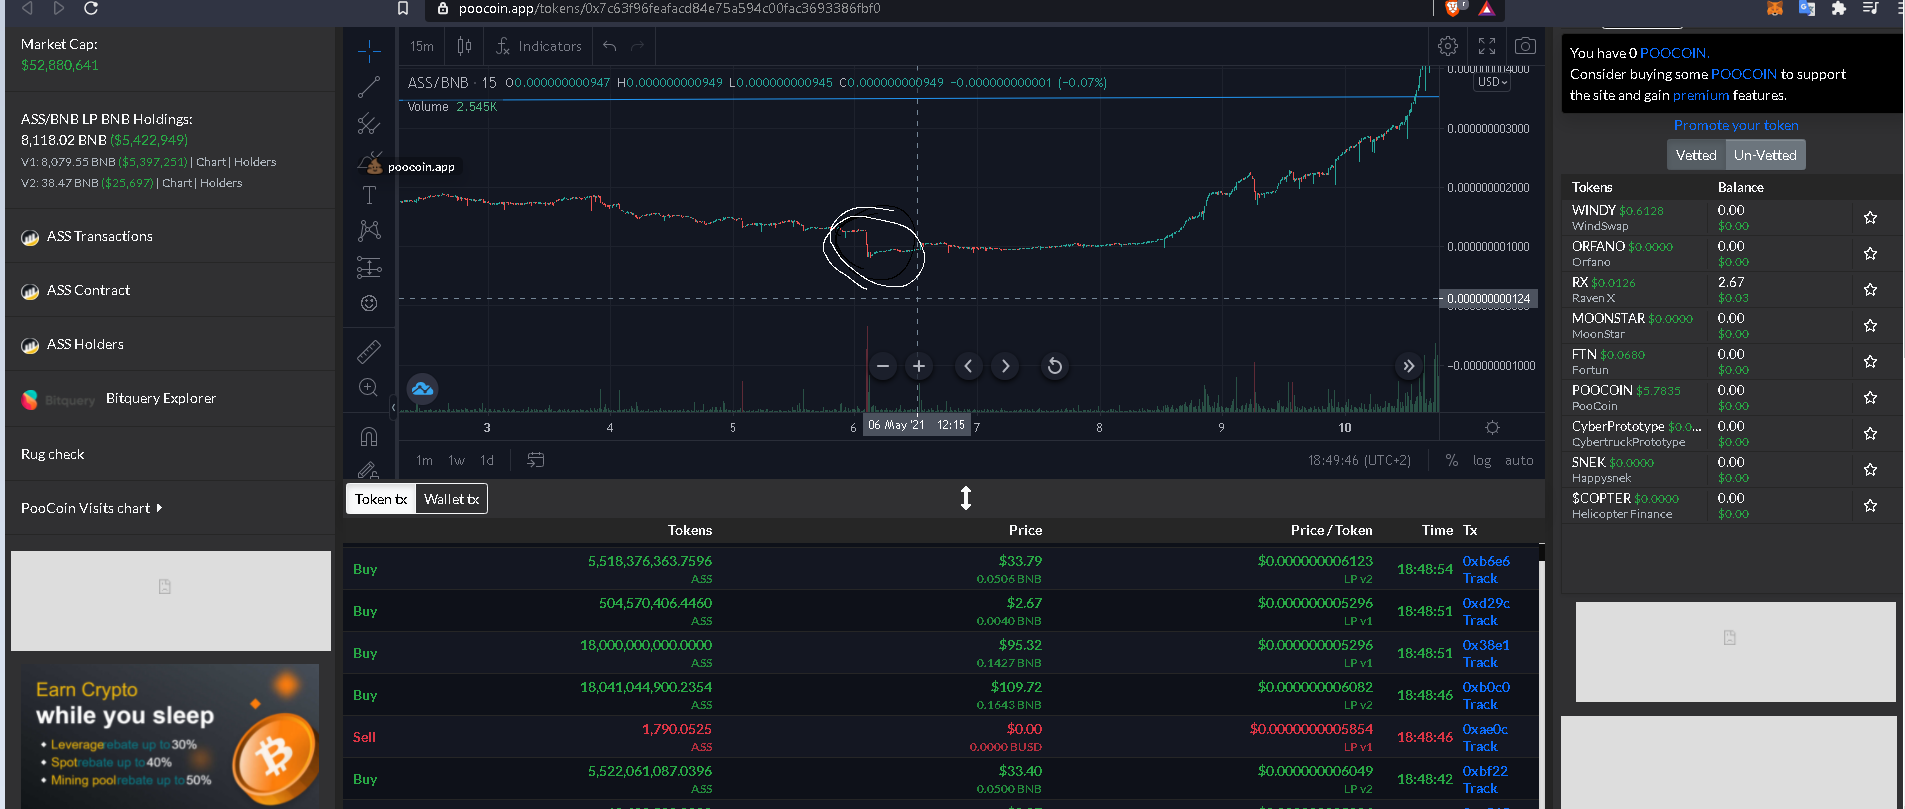The image size is (1905, 809).
Task: Switch to Un-Vetted tokens
Action: [x=1765, y=155]
